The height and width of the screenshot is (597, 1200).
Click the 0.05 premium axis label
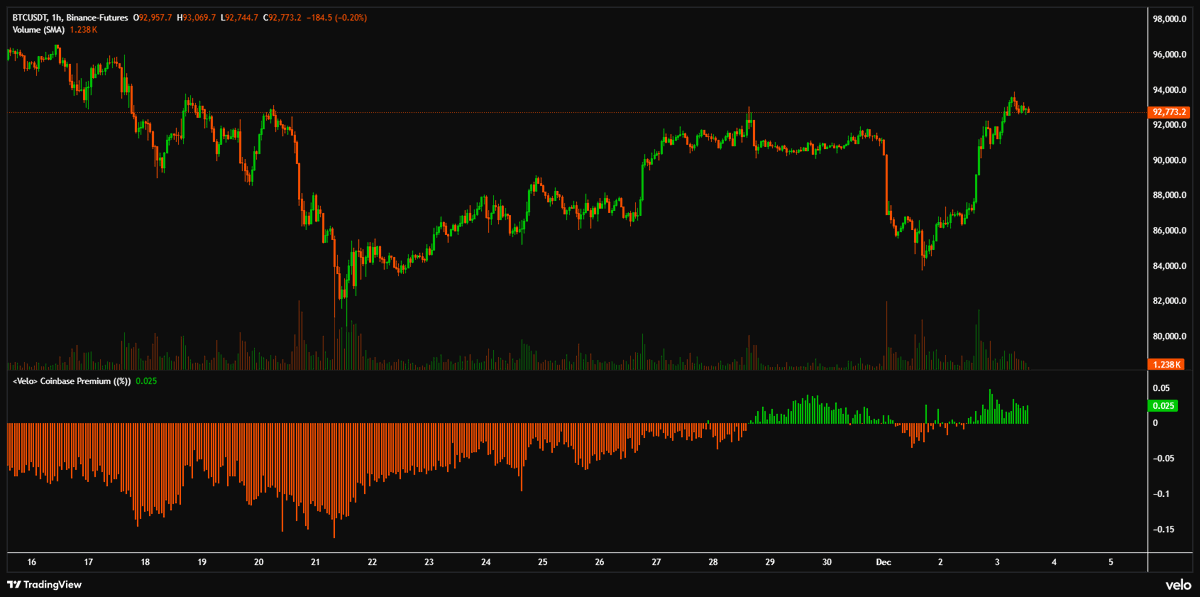point(1162,387)
